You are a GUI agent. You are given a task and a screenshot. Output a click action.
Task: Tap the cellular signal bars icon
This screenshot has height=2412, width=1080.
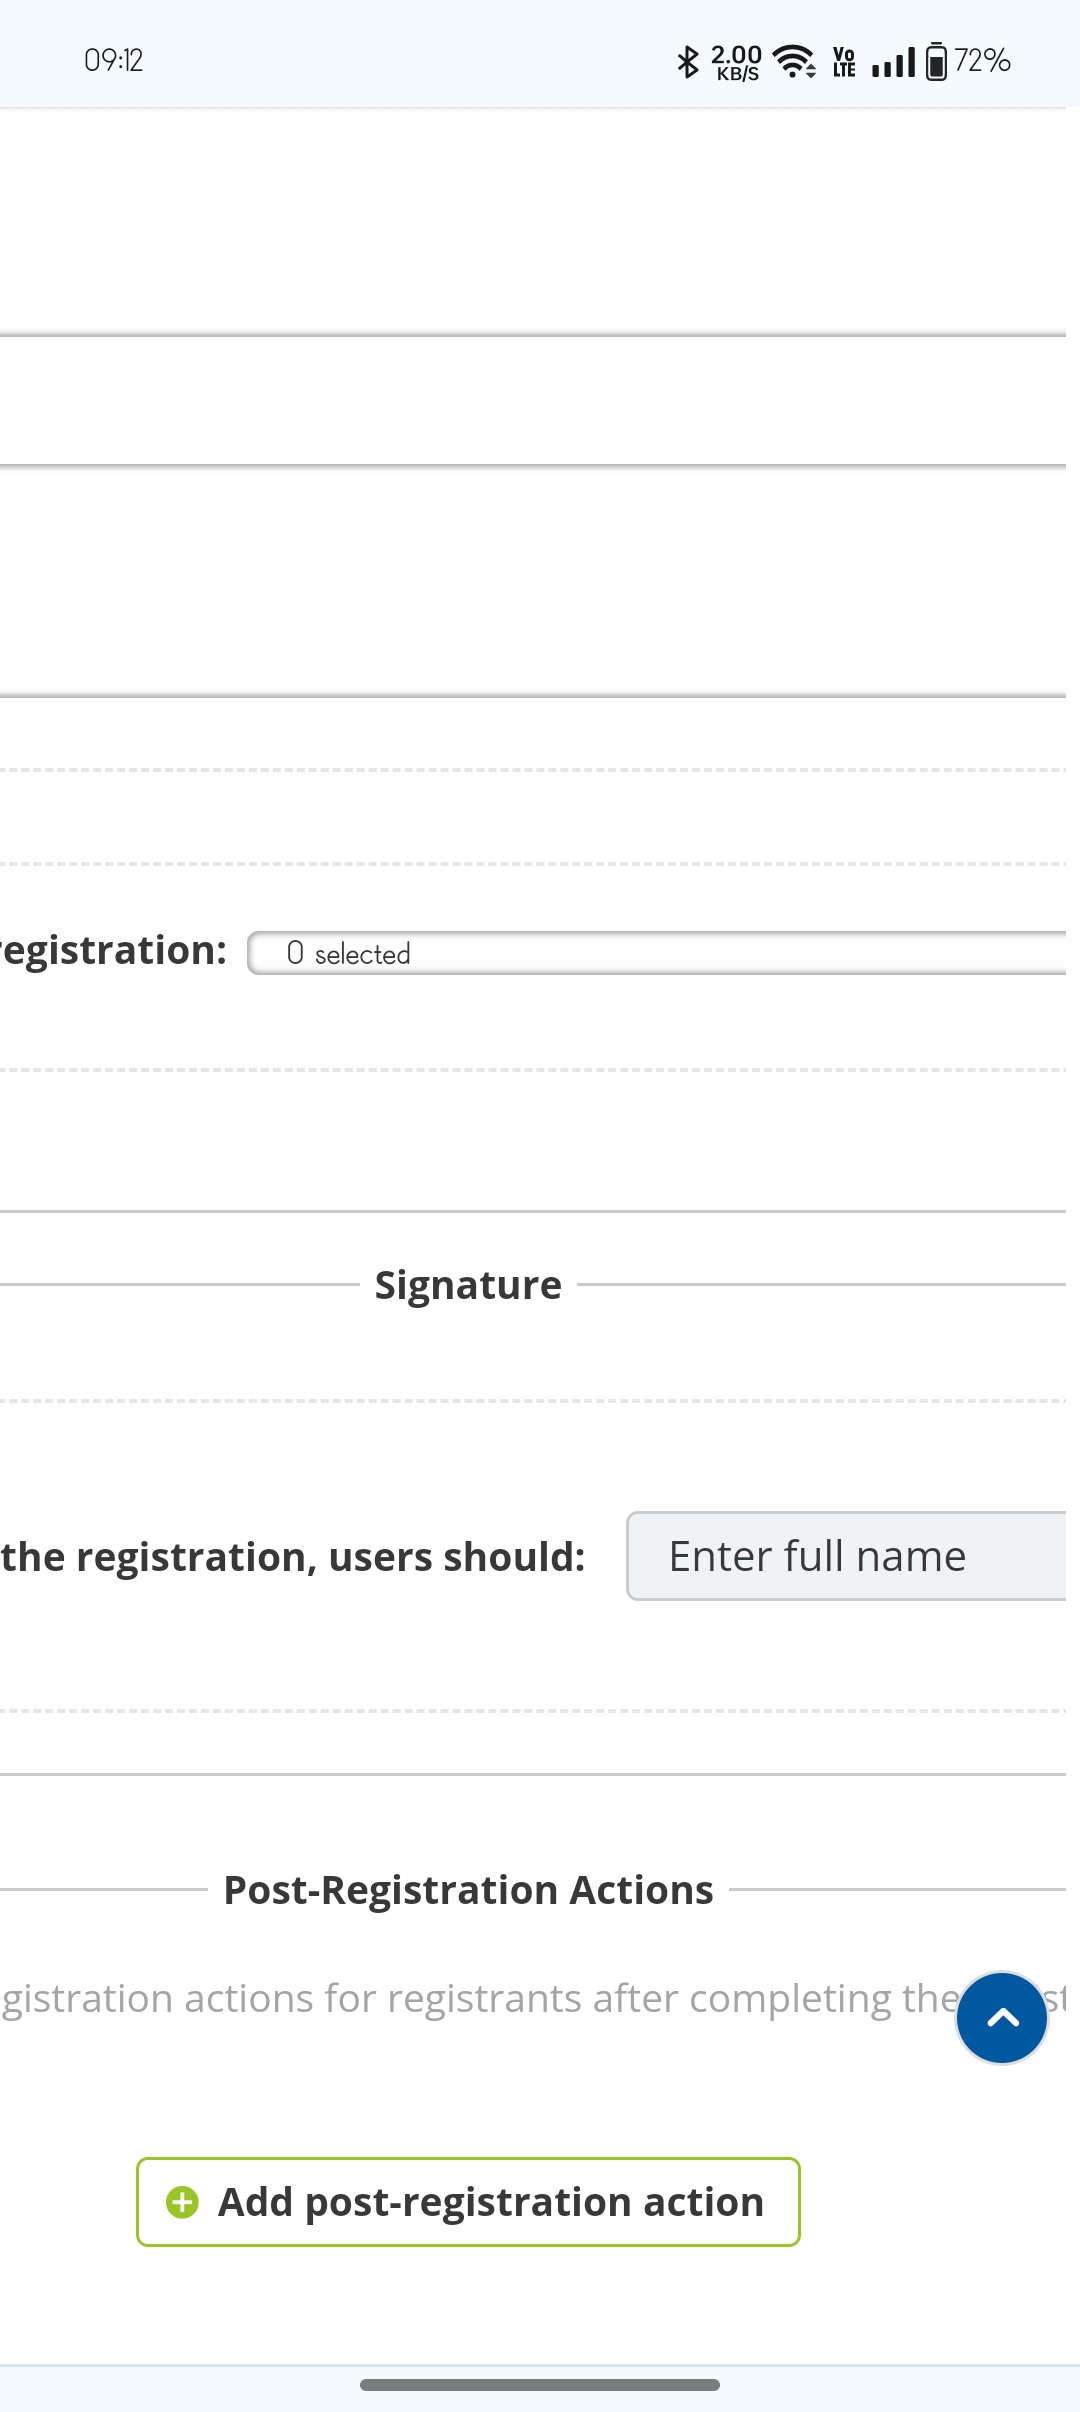pyautogui.click(x=893, y=62)
